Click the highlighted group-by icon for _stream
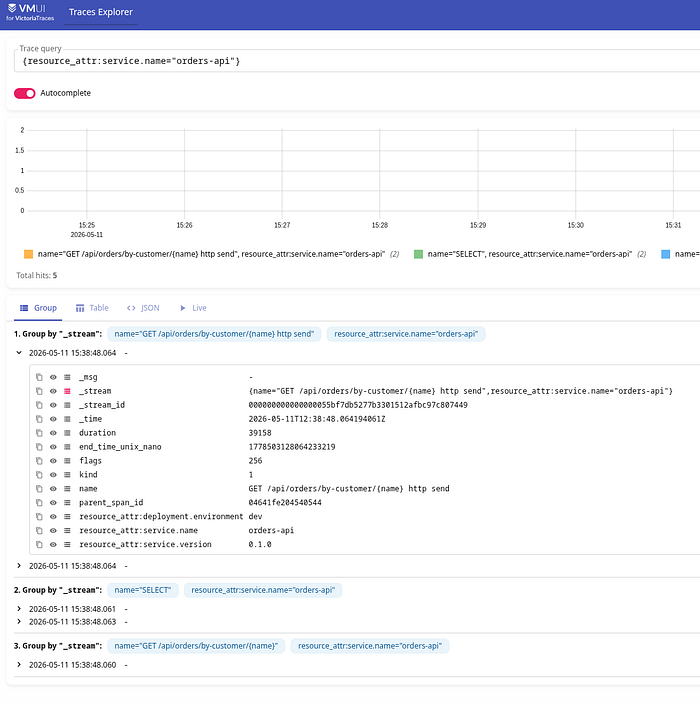The image size is (700, 703). [x=67, y=391]
